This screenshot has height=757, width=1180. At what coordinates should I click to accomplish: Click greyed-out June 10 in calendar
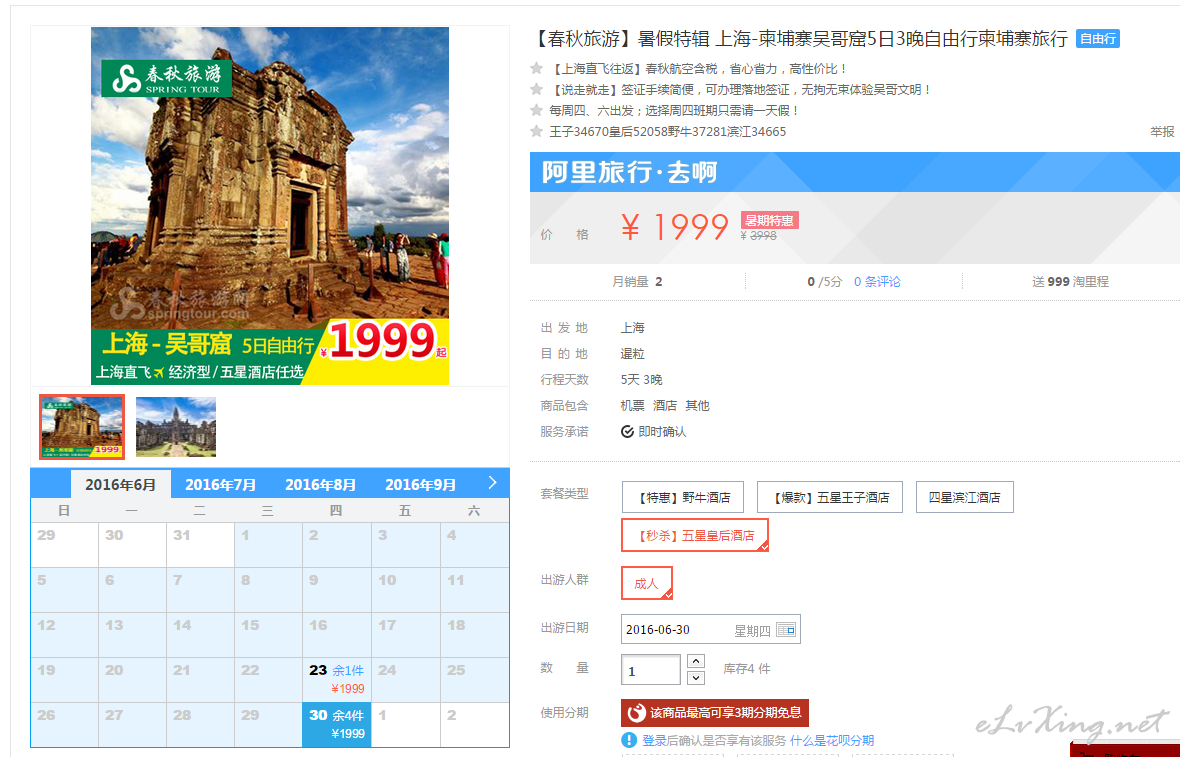(x=405, y=589)
